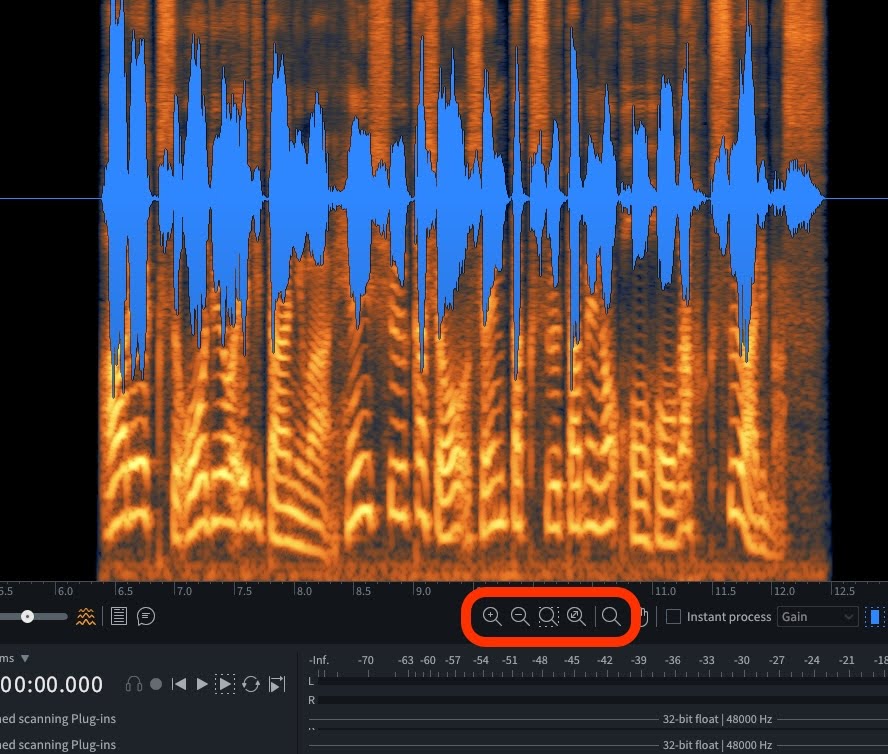Click the Record circle button
This screenshot has height=754, width=888.
click(x=156, y=684)
